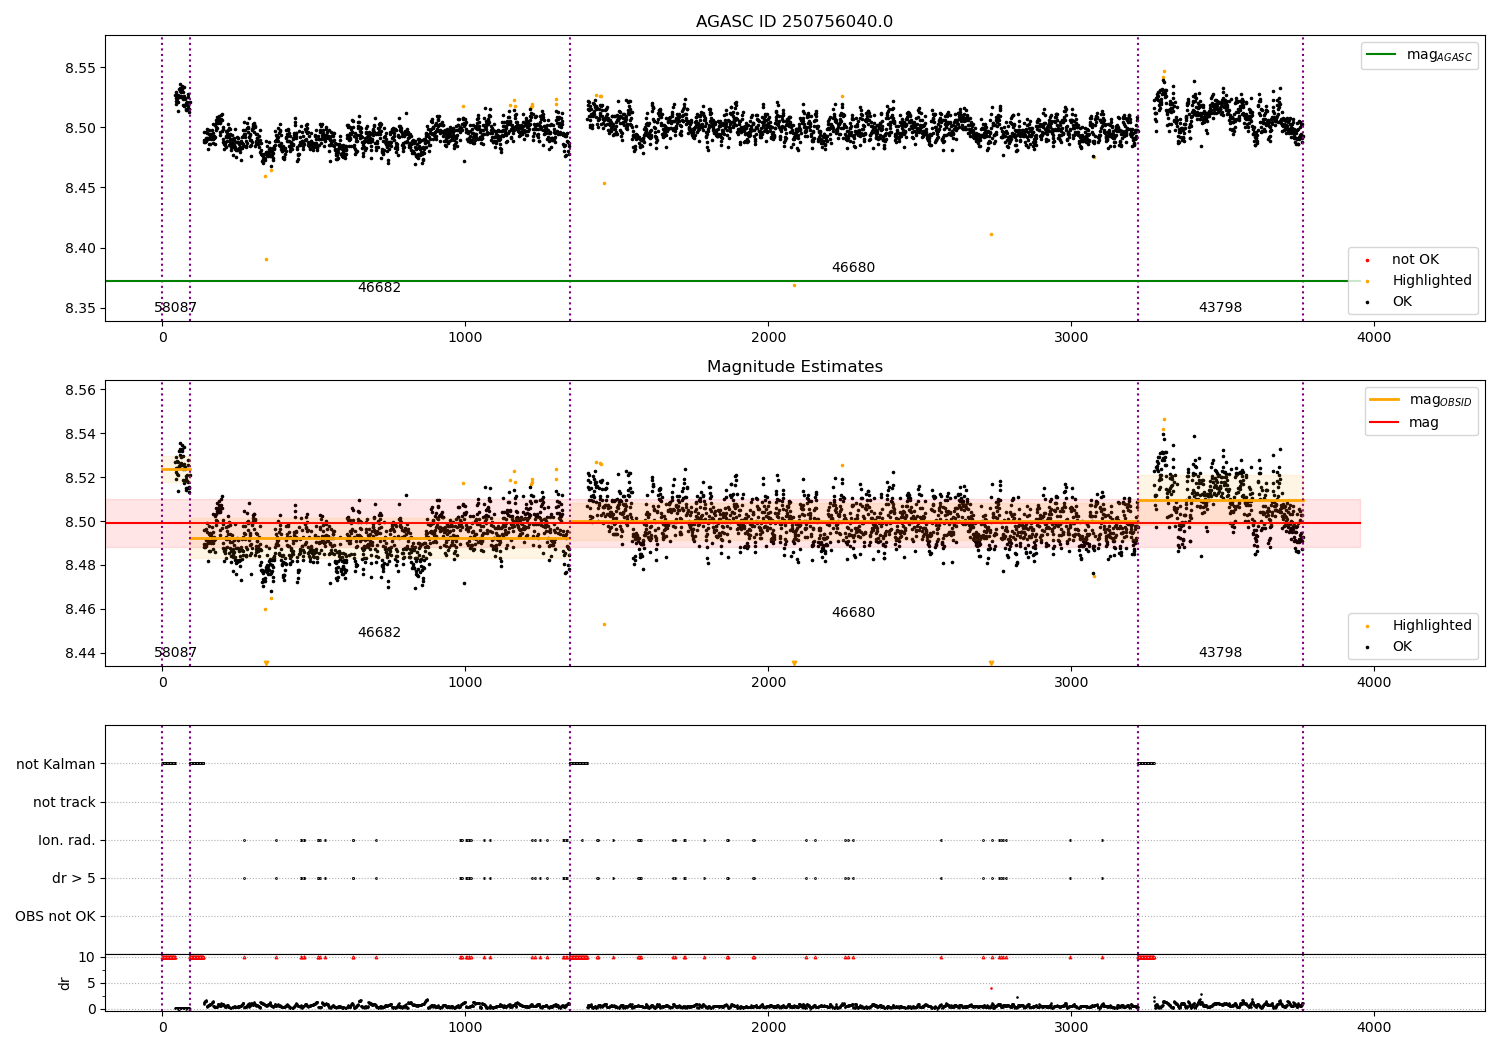Click the 8.40 y-axis tick label
Screen dimensions: 1500x1050
coord(80,249)
